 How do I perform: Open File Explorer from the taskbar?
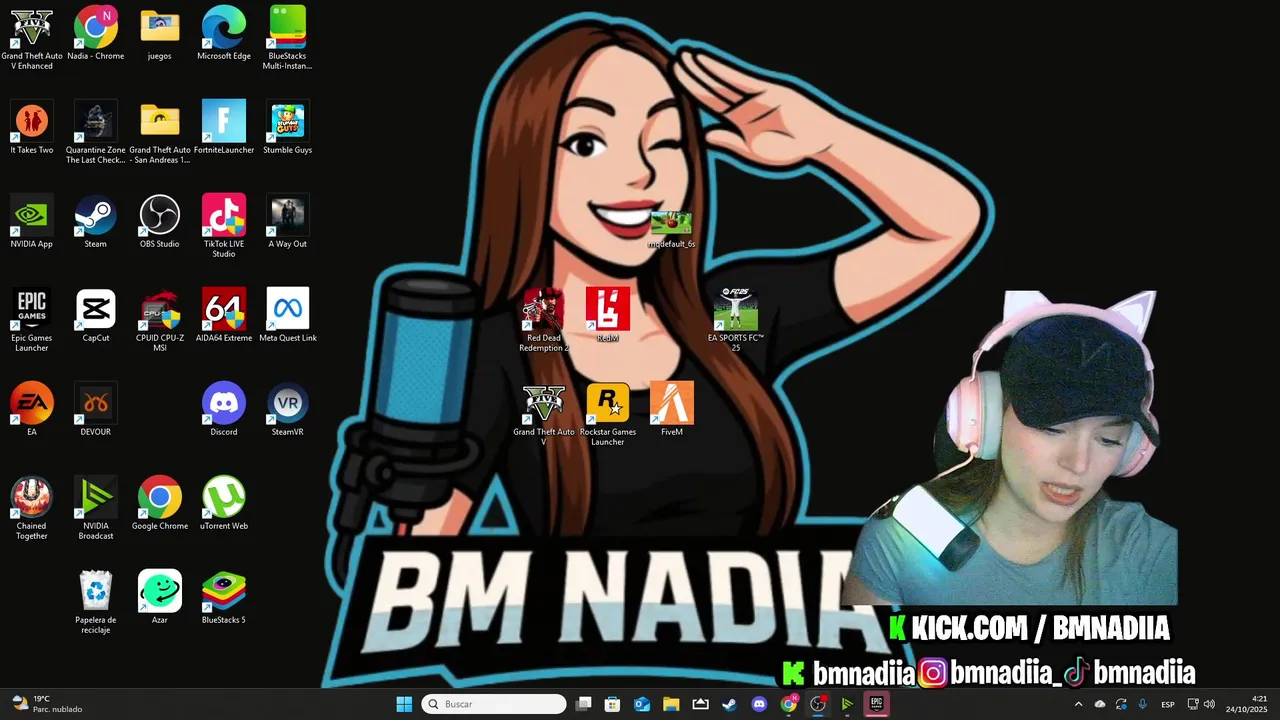pos(671,704)
